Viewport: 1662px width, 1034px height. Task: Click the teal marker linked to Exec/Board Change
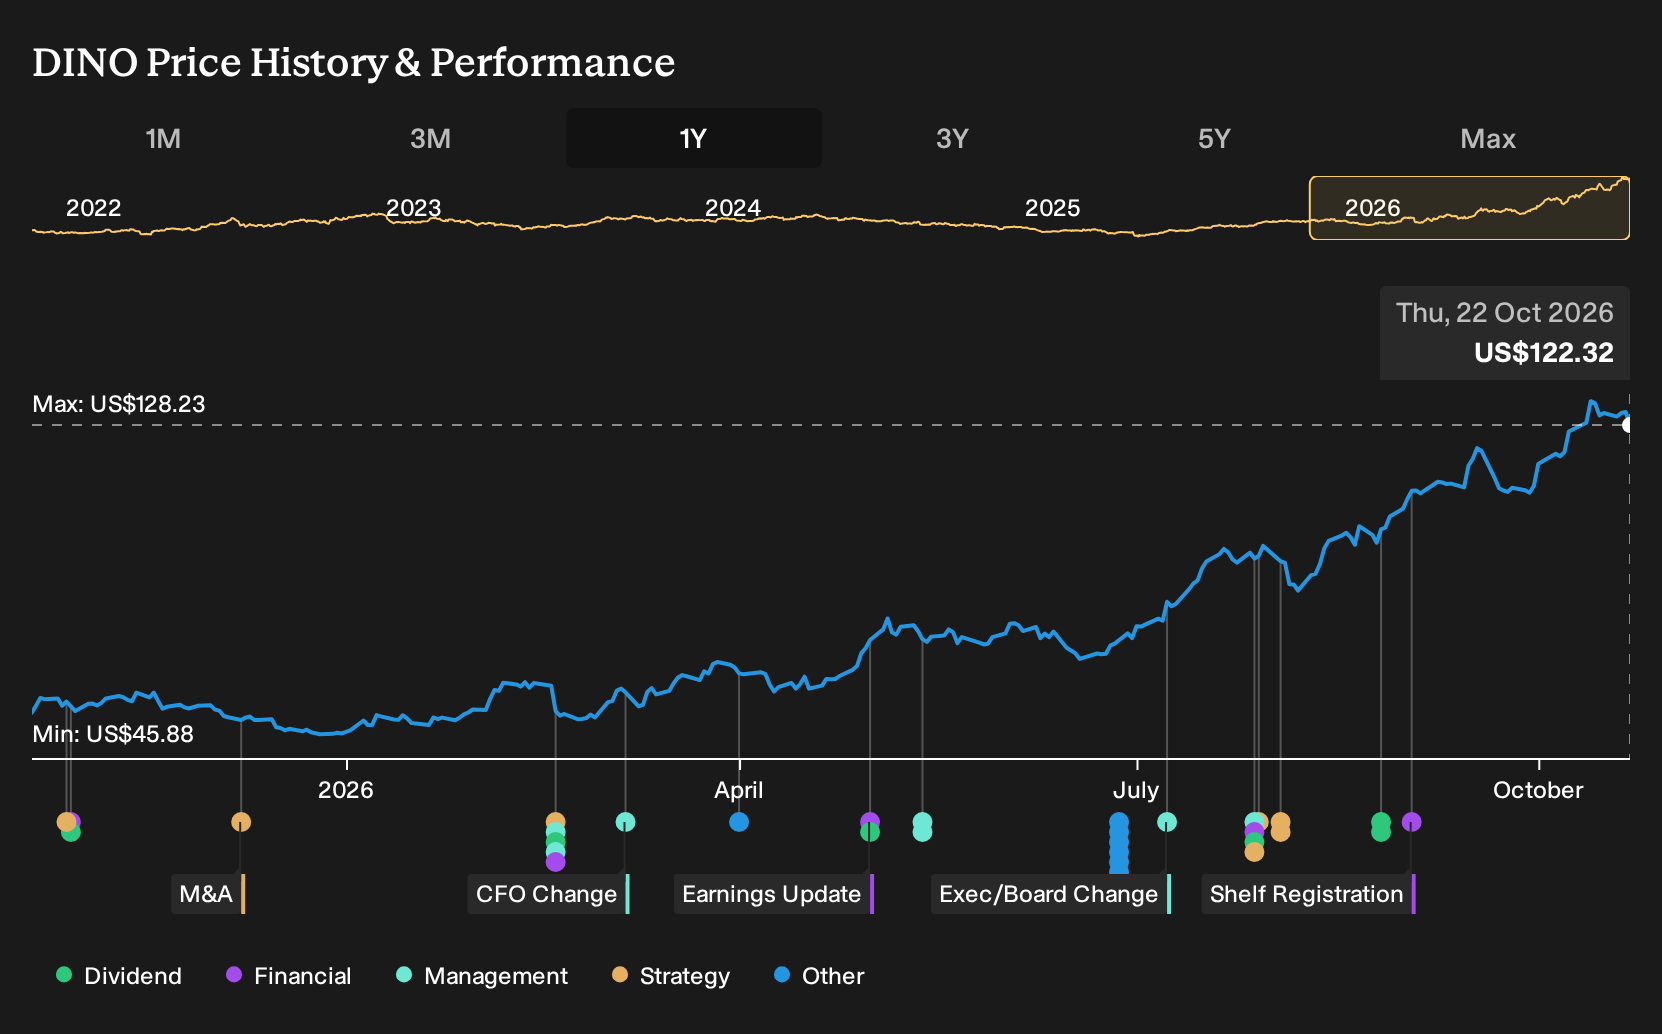[1167, 822]
